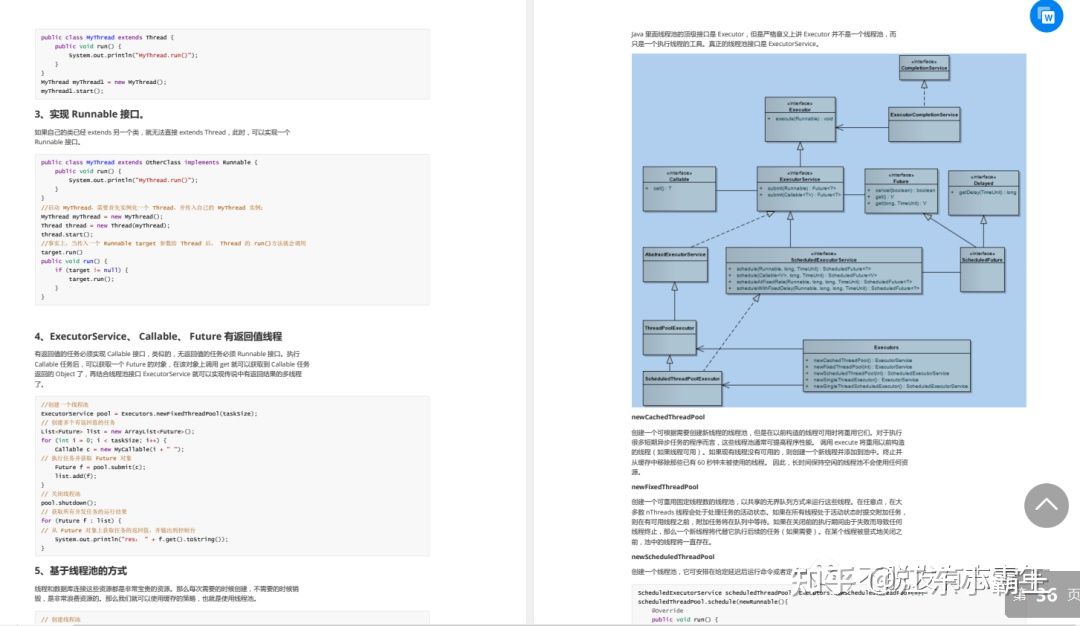The width and height of the screenshot is (1080, 626).
Task: Click heading '4、ExecutorService、Callable、Future 有返回值线程'
Action: pos(158,337)
